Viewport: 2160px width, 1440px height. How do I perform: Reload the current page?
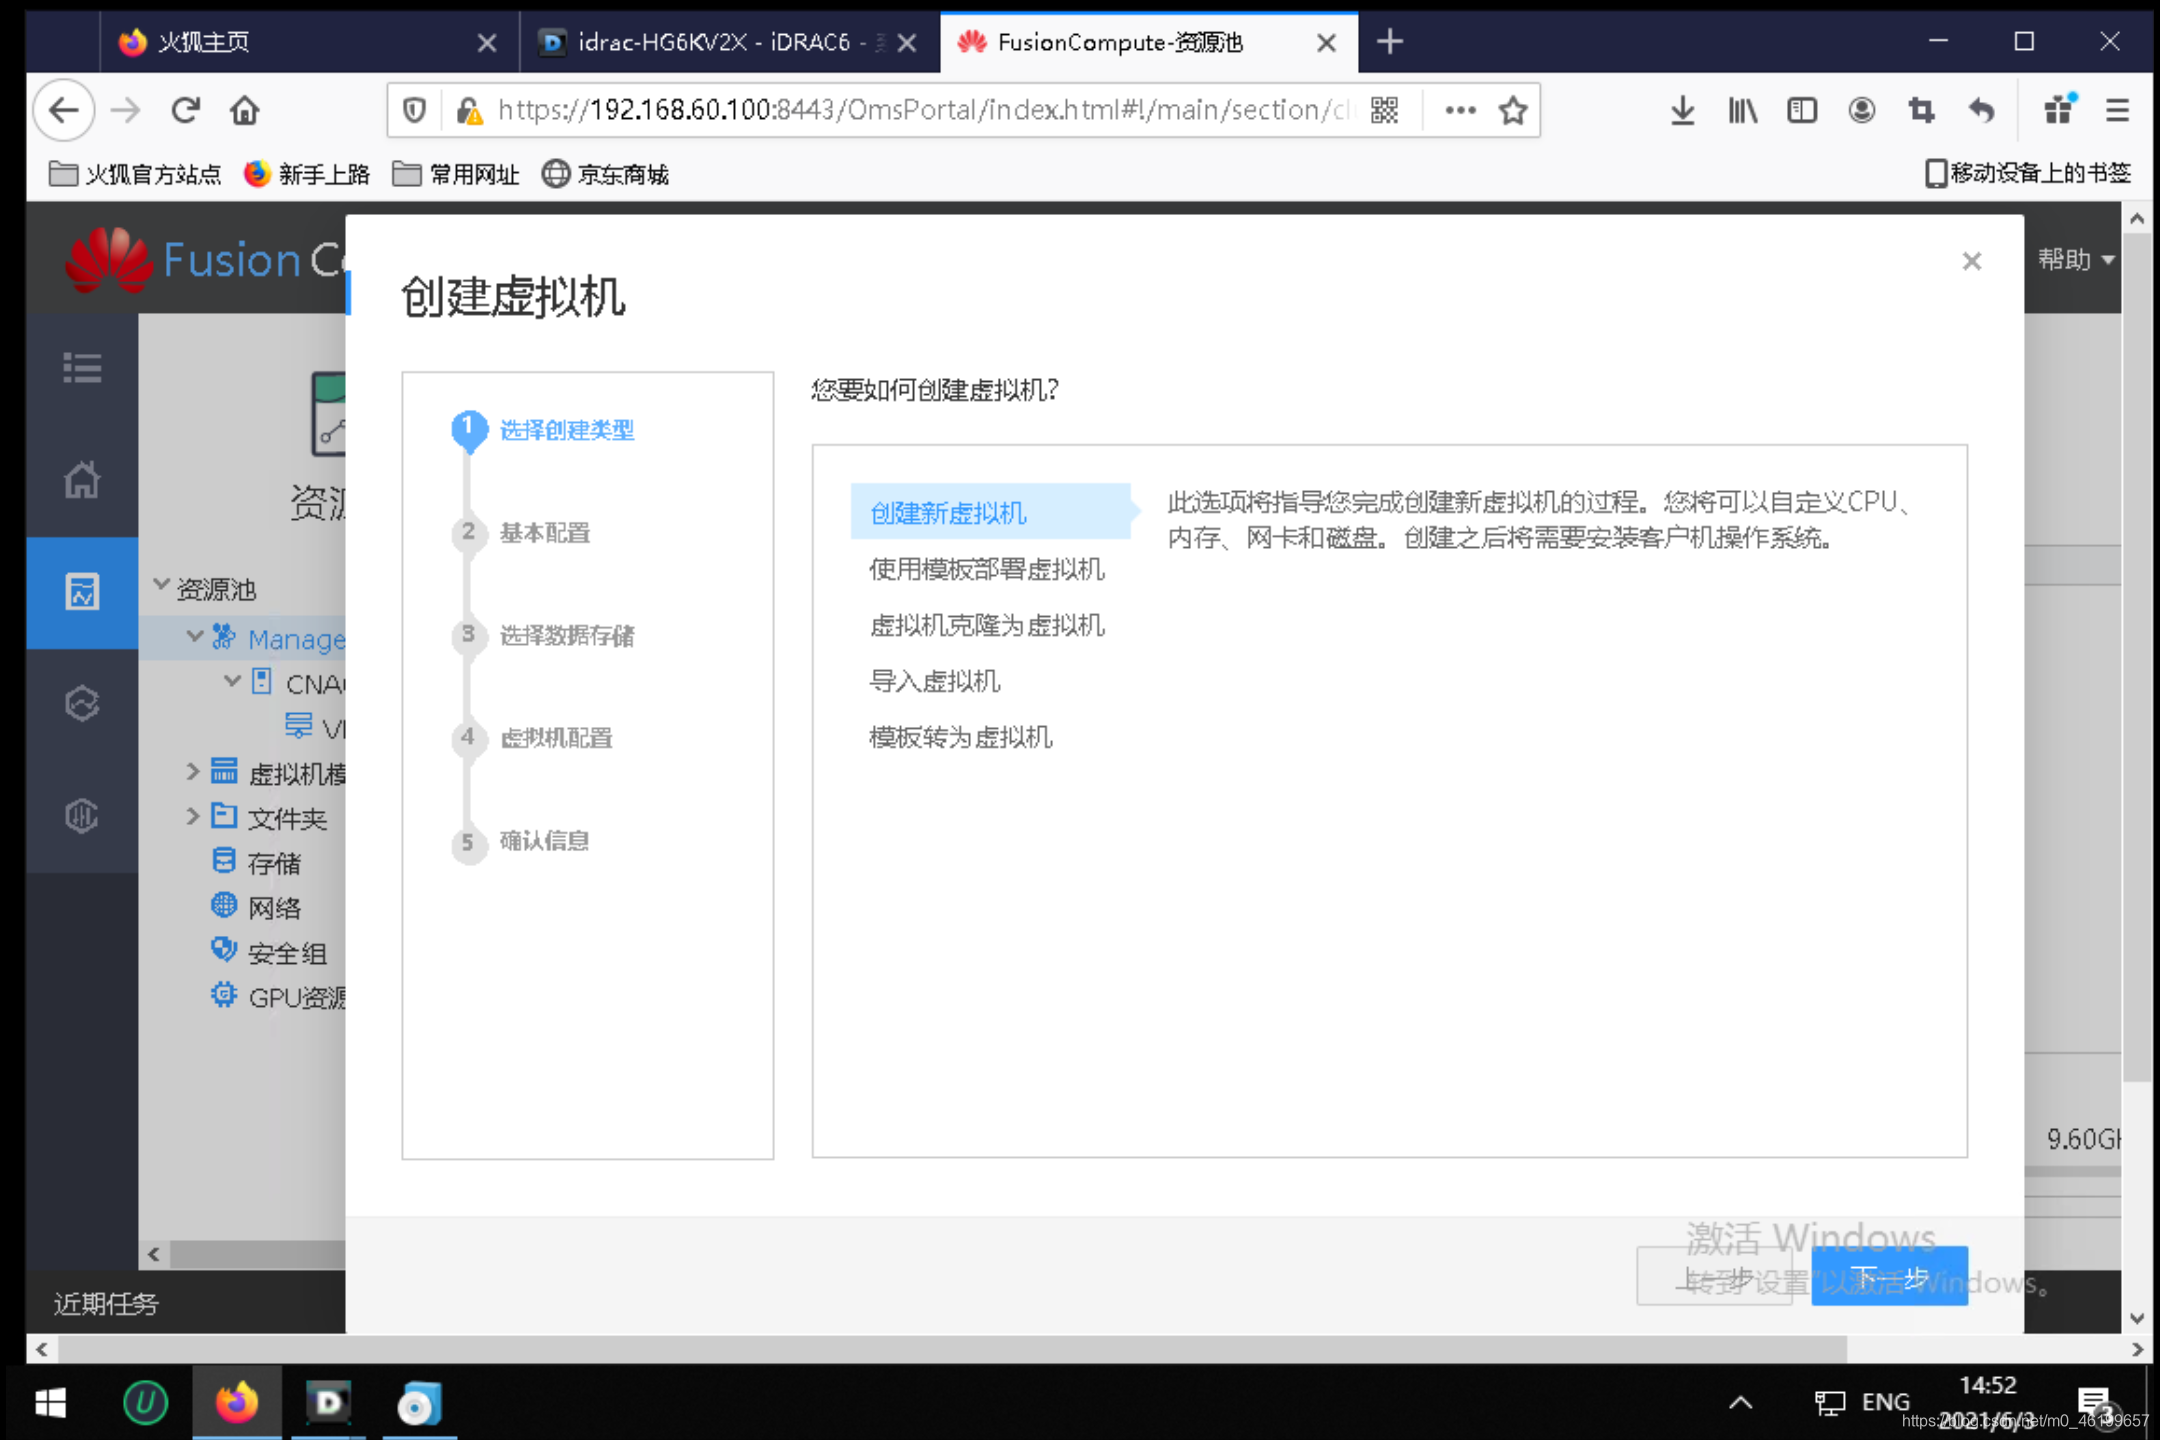[185, 110]
